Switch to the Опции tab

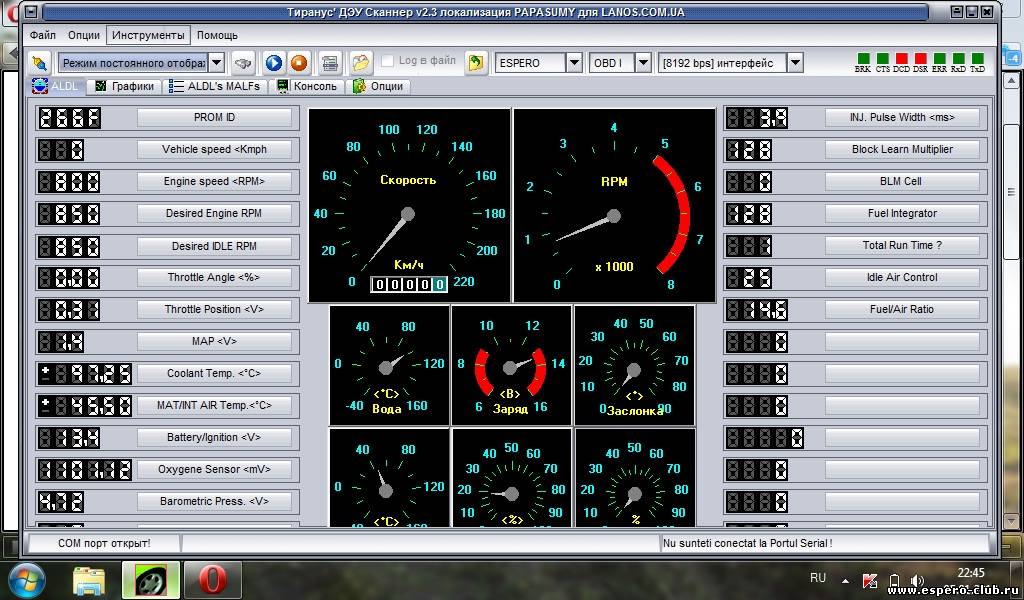click(x=379, y=86)
